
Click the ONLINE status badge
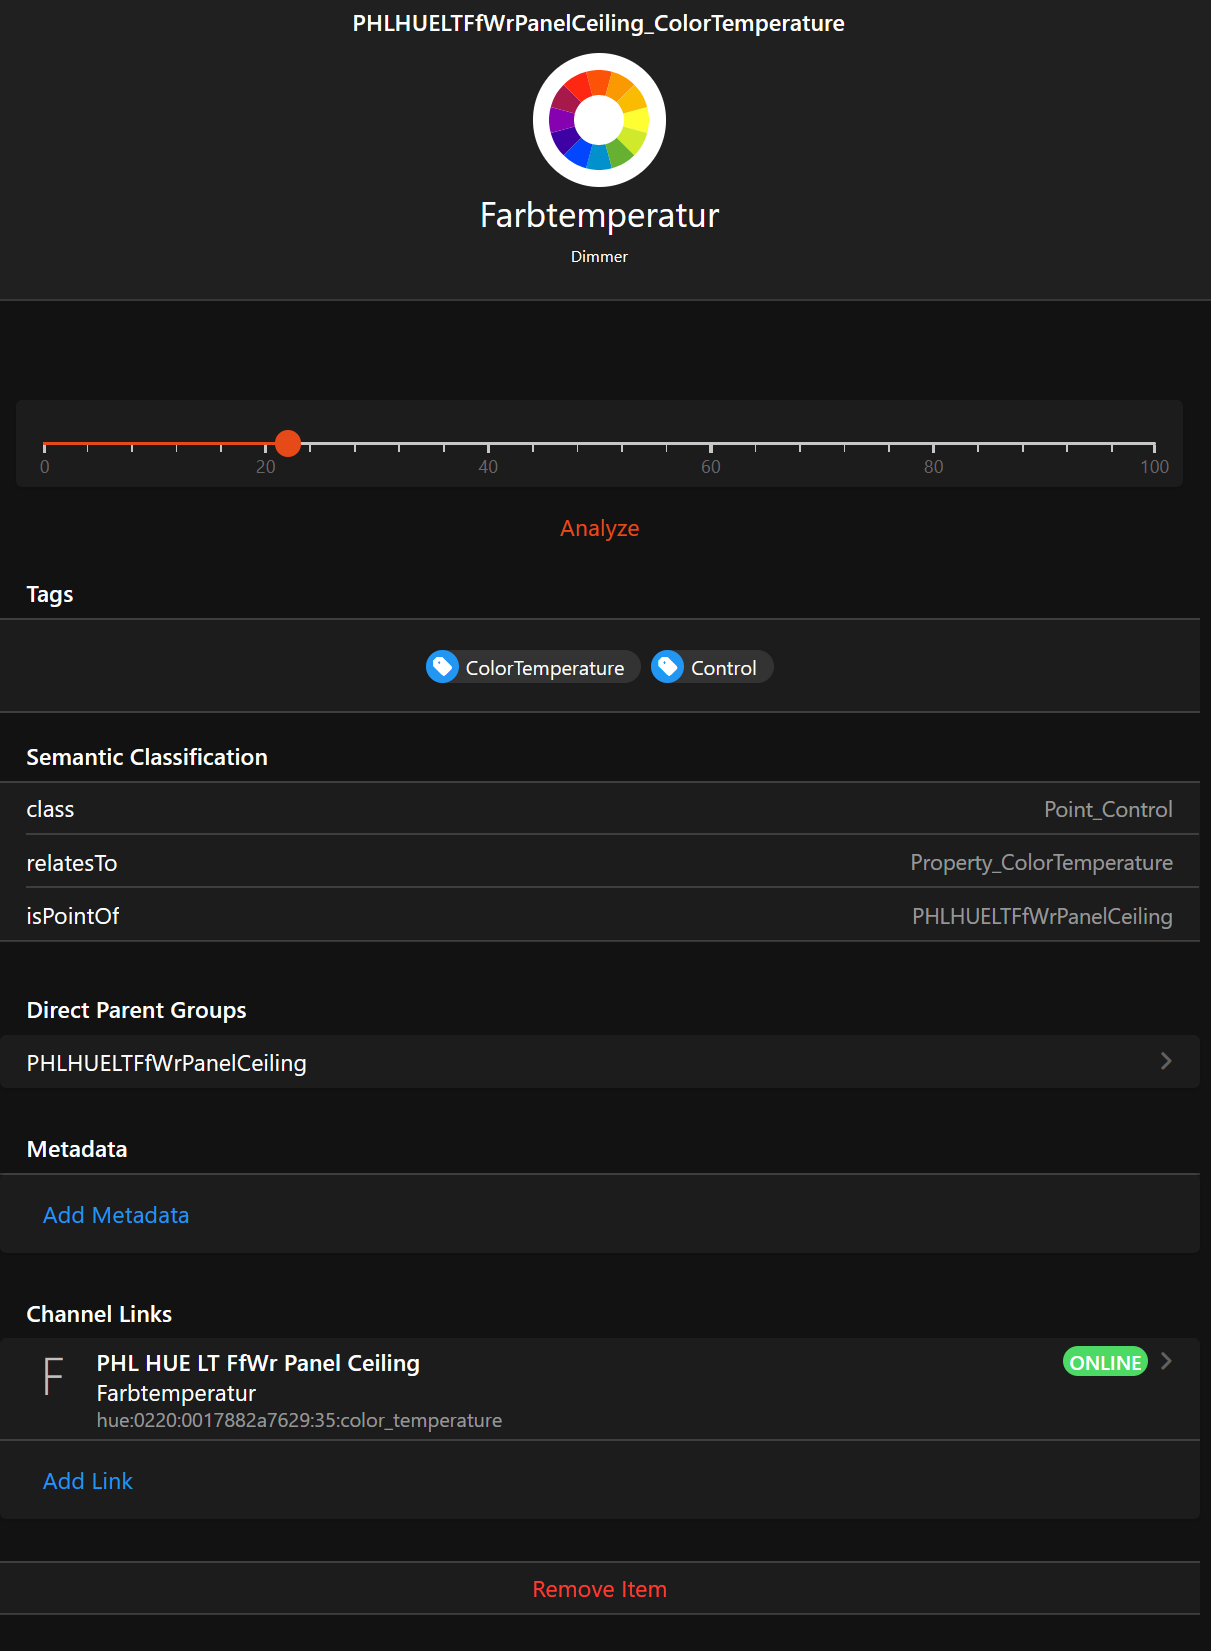click(x=1104, y=1362)
